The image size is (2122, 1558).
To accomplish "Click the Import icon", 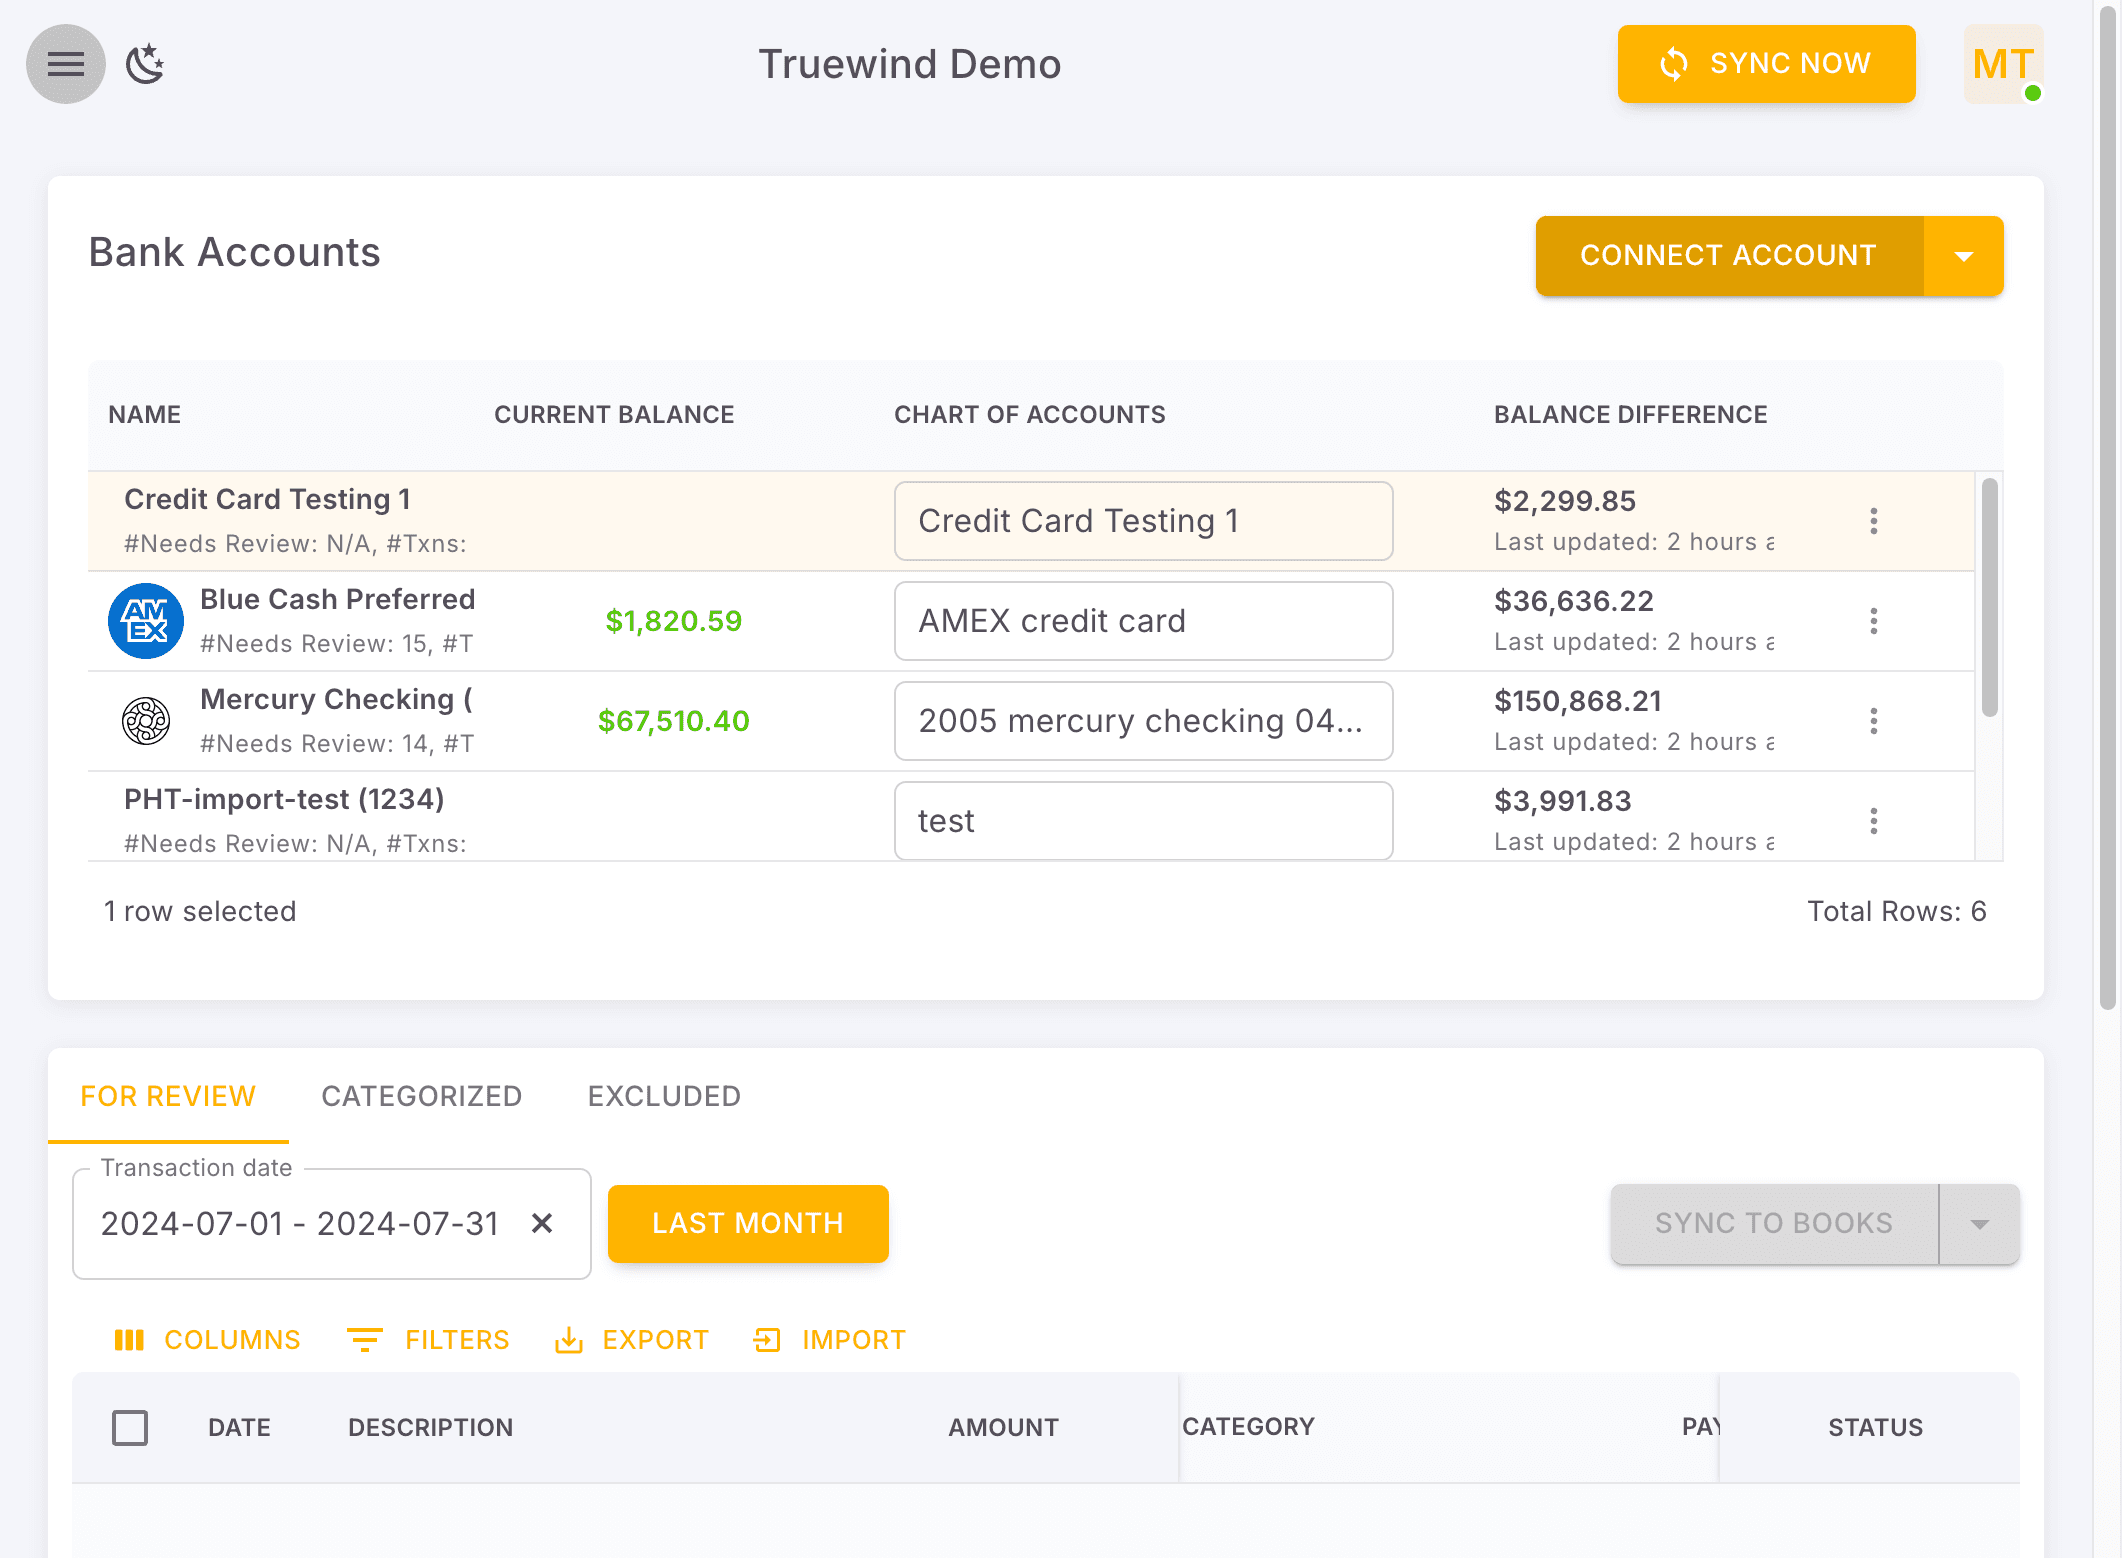I will click(x=767, y=1340).
